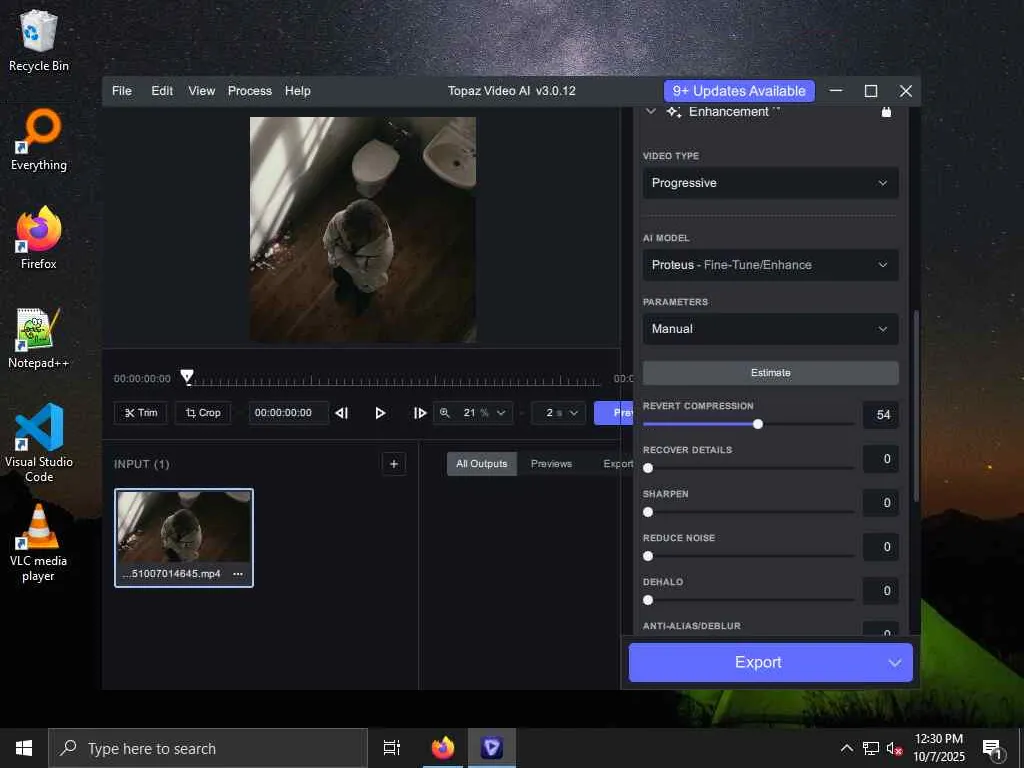
Task: Click the Reduce Noise value field
Action: click(880, 547)
